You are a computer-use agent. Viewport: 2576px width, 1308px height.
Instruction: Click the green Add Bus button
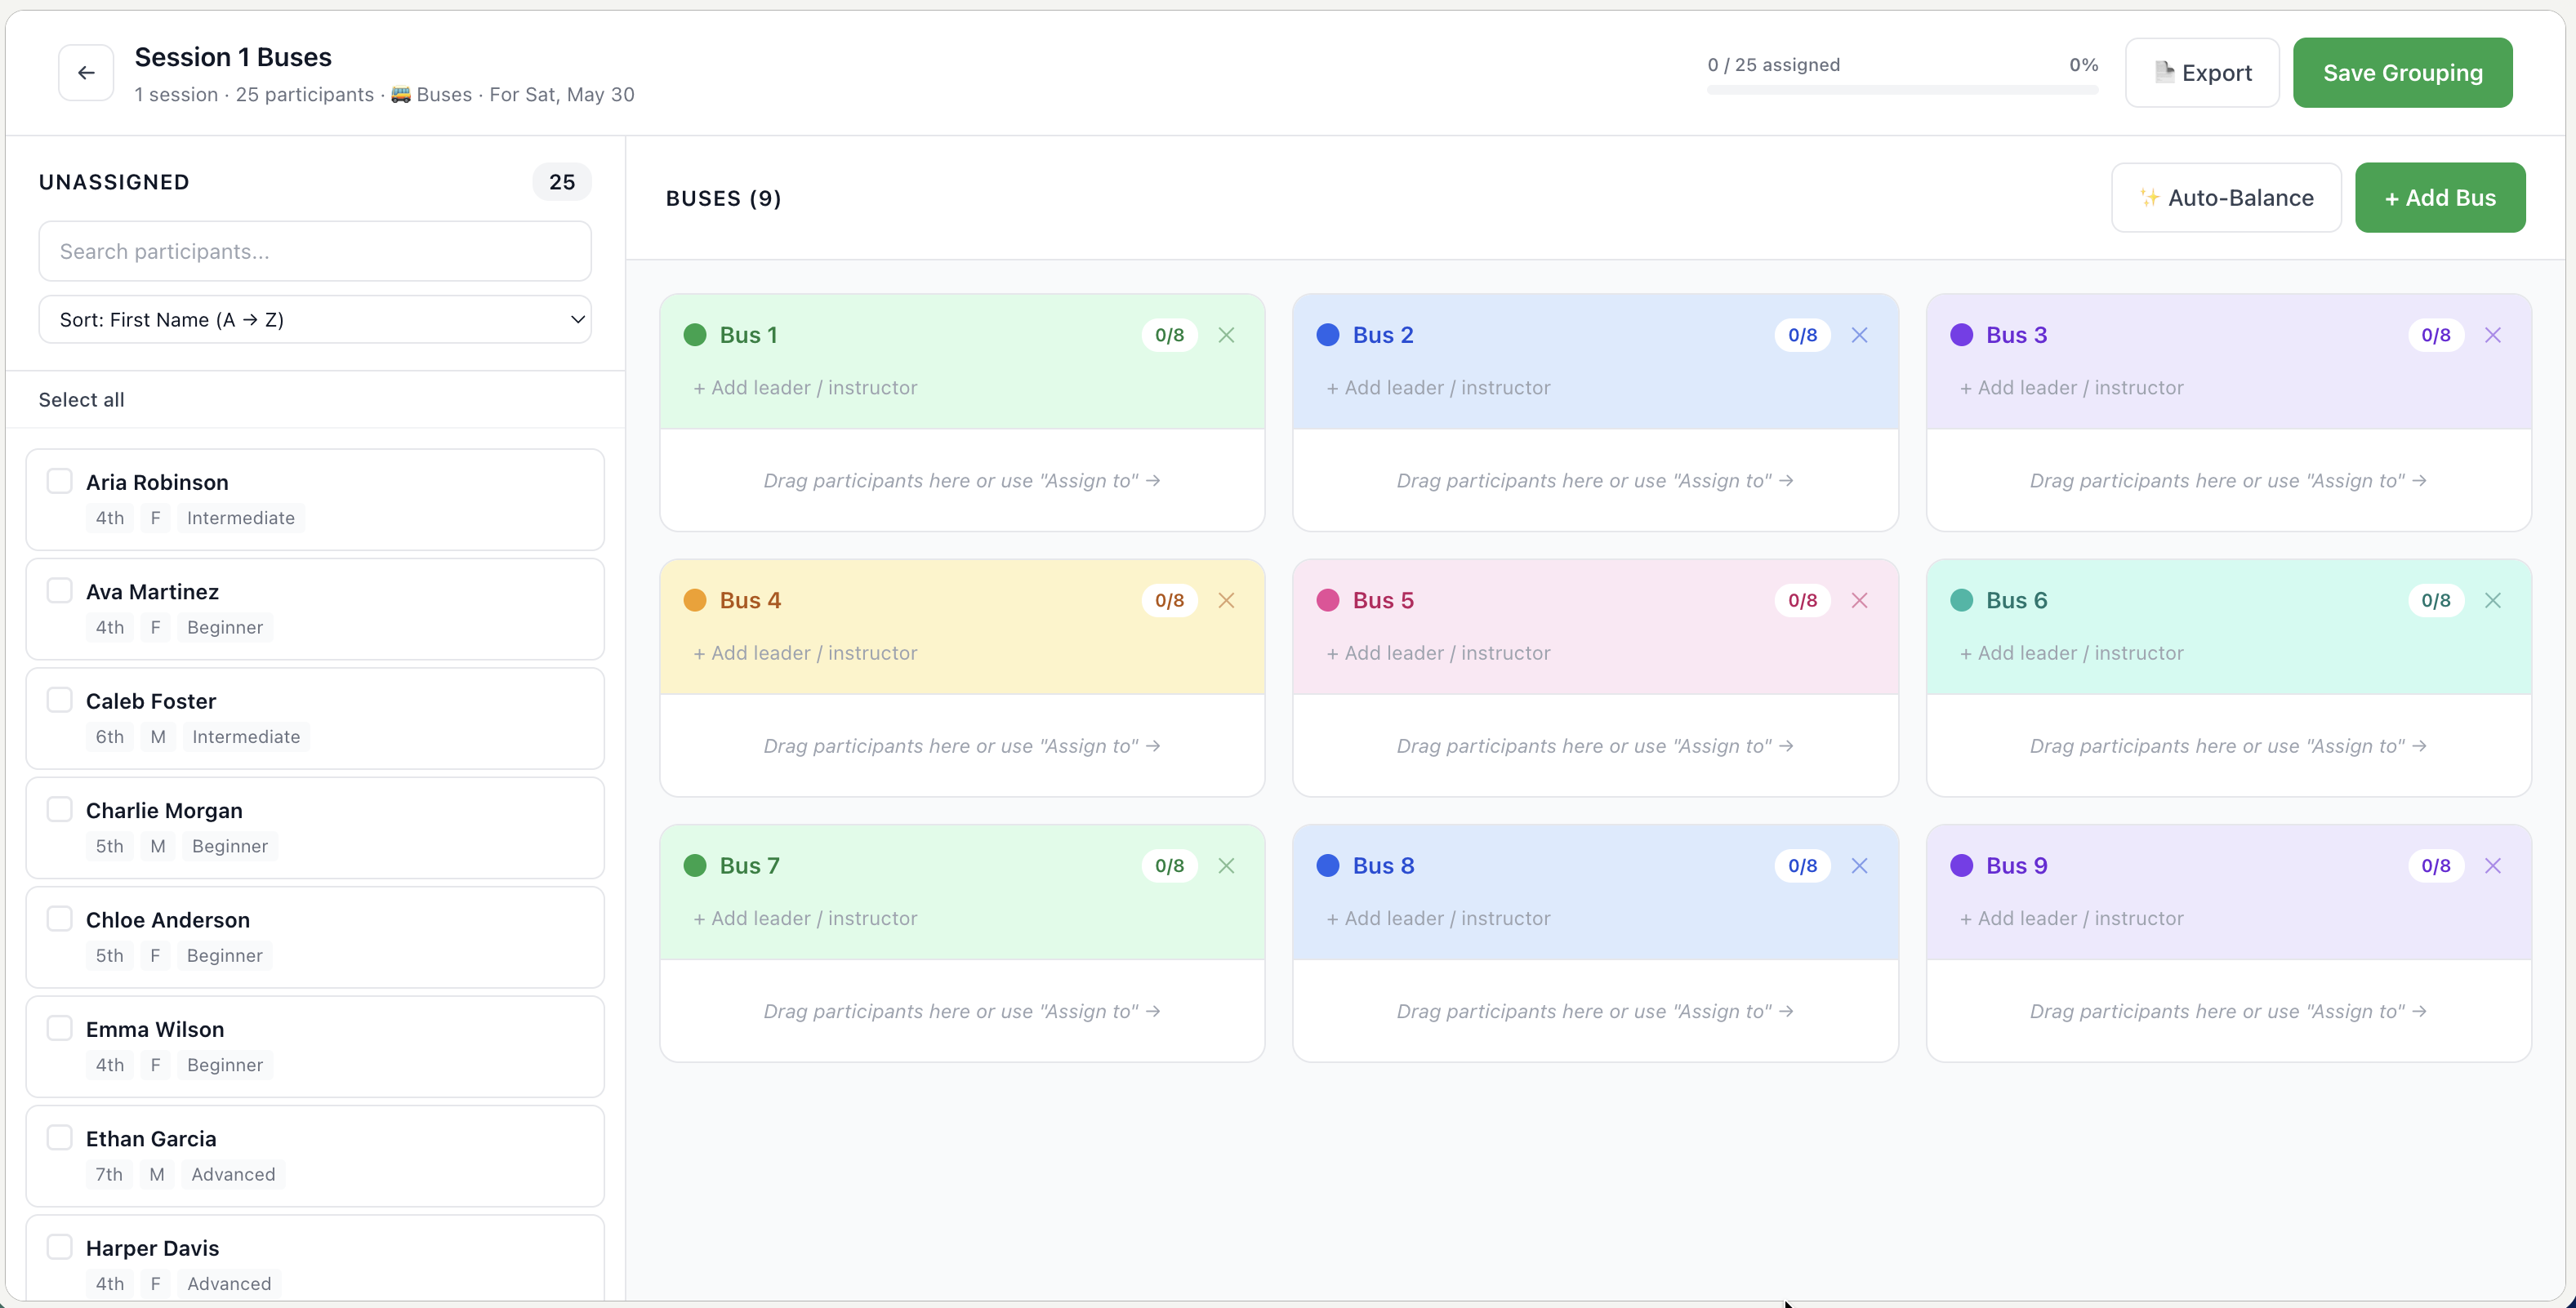coord(2440,197)
